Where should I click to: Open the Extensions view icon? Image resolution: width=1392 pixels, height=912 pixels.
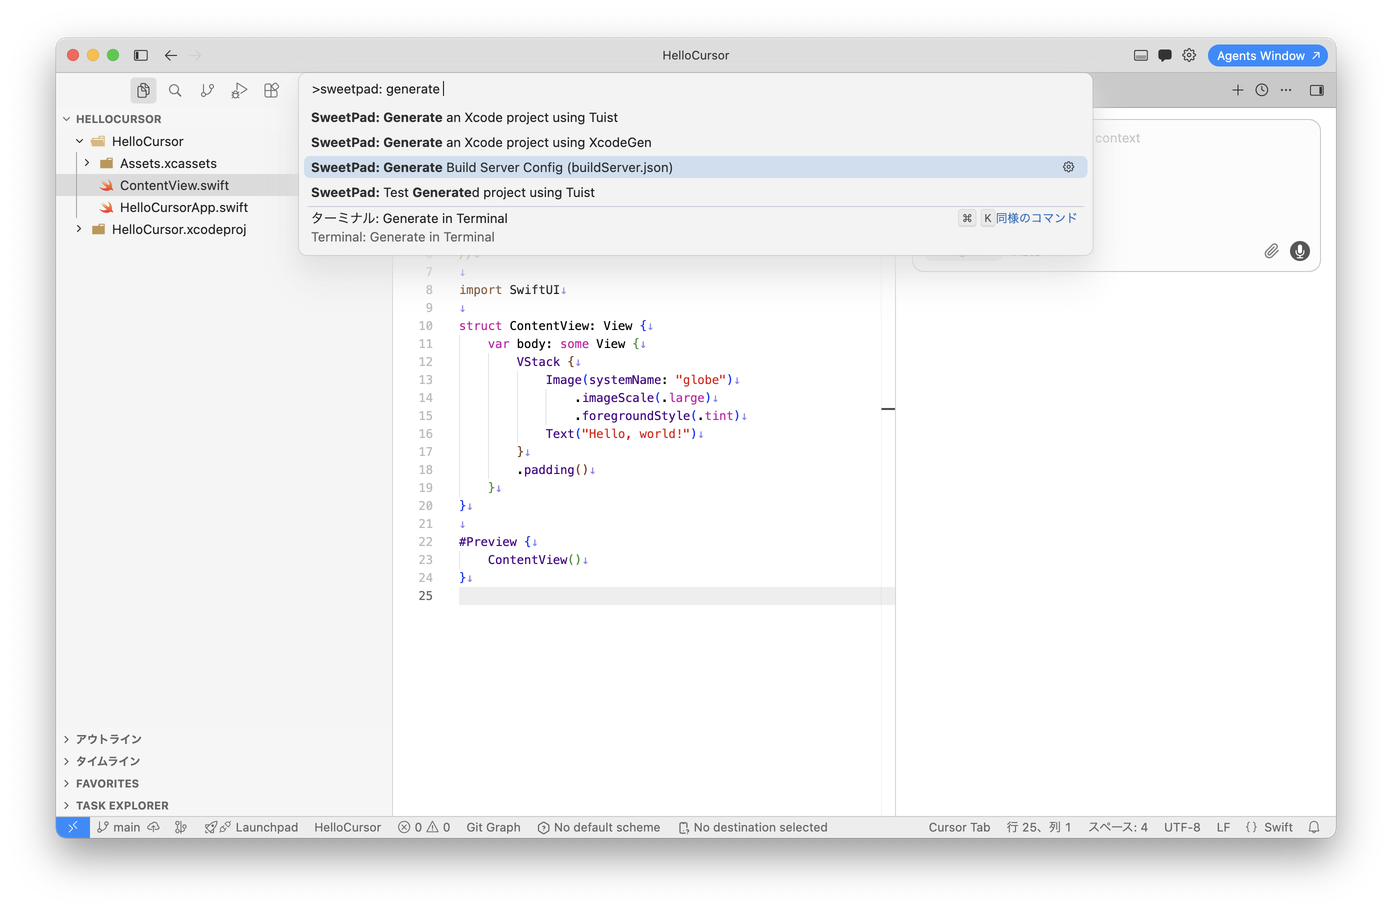click(x=271, y=91)
